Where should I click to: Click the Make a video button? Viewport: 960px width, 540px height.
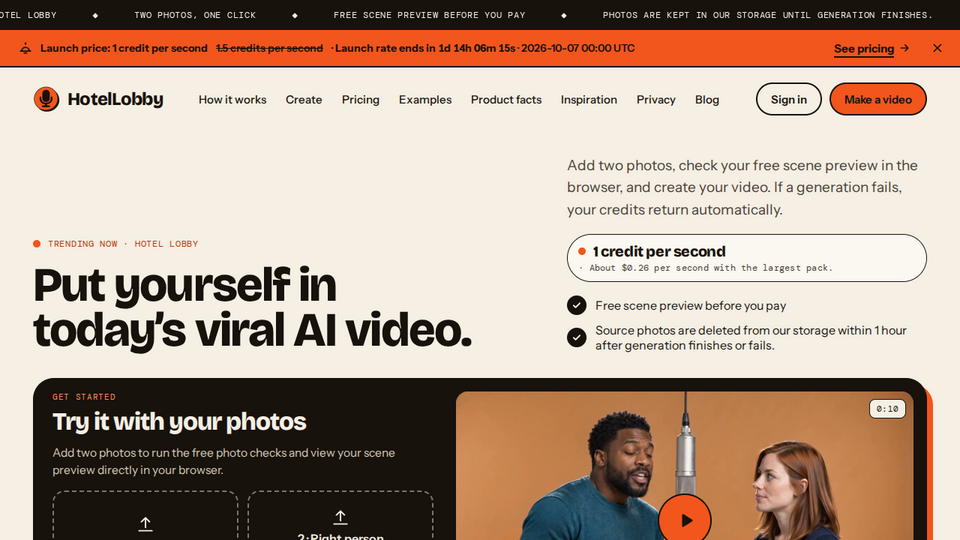pyautogui.click(x=878, y=99)
